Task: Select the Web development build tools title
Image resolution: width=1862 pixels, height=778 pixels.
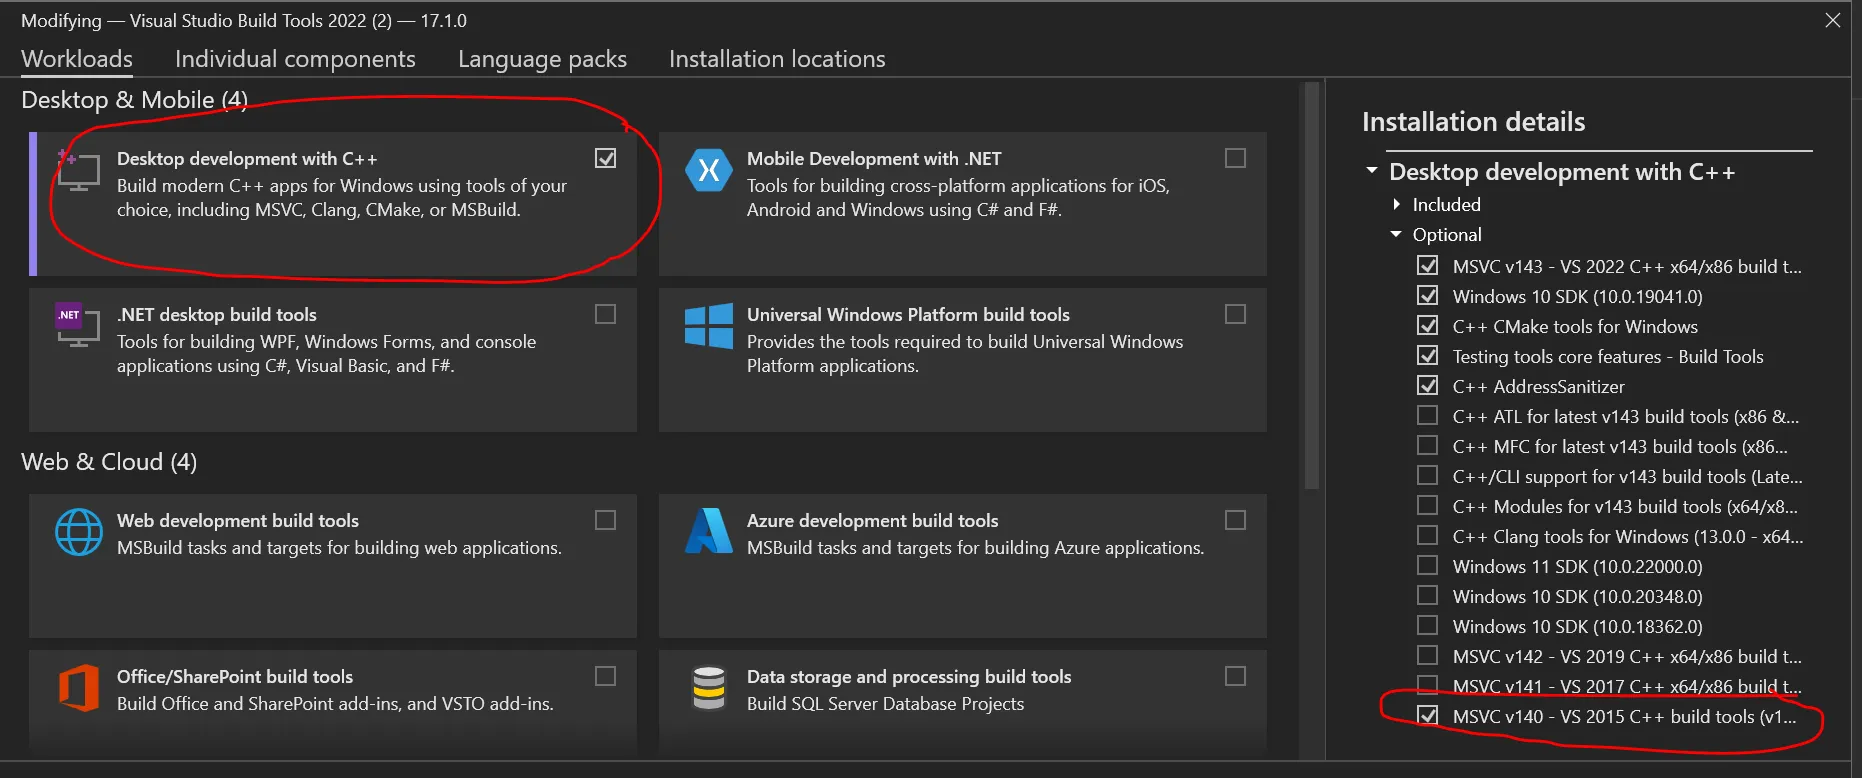Action: tap(238, 520)
